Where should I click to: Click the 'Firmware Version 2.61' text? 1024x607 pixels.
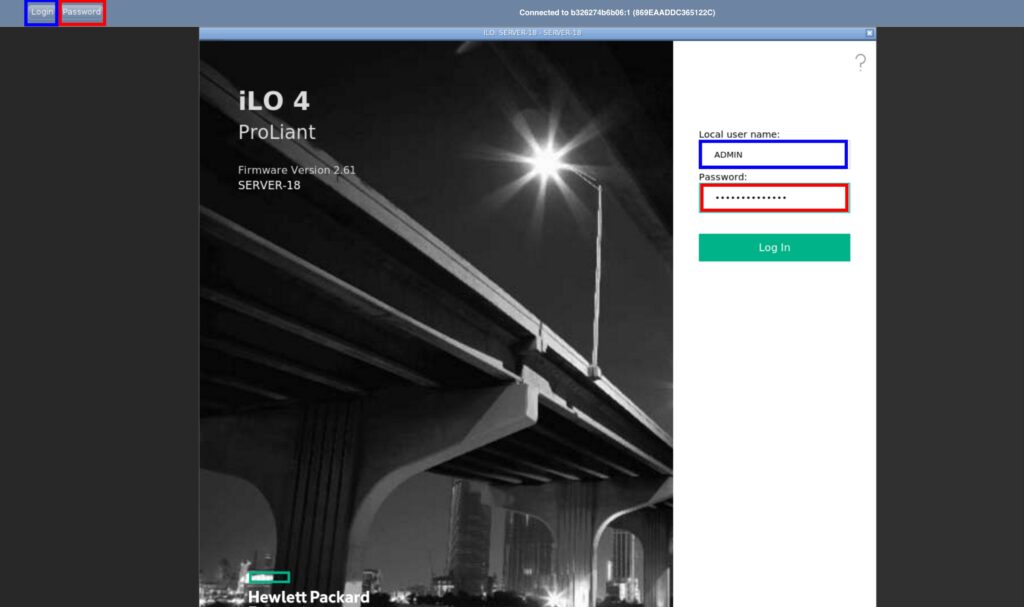pyautogui.click(x=296, y=170)
